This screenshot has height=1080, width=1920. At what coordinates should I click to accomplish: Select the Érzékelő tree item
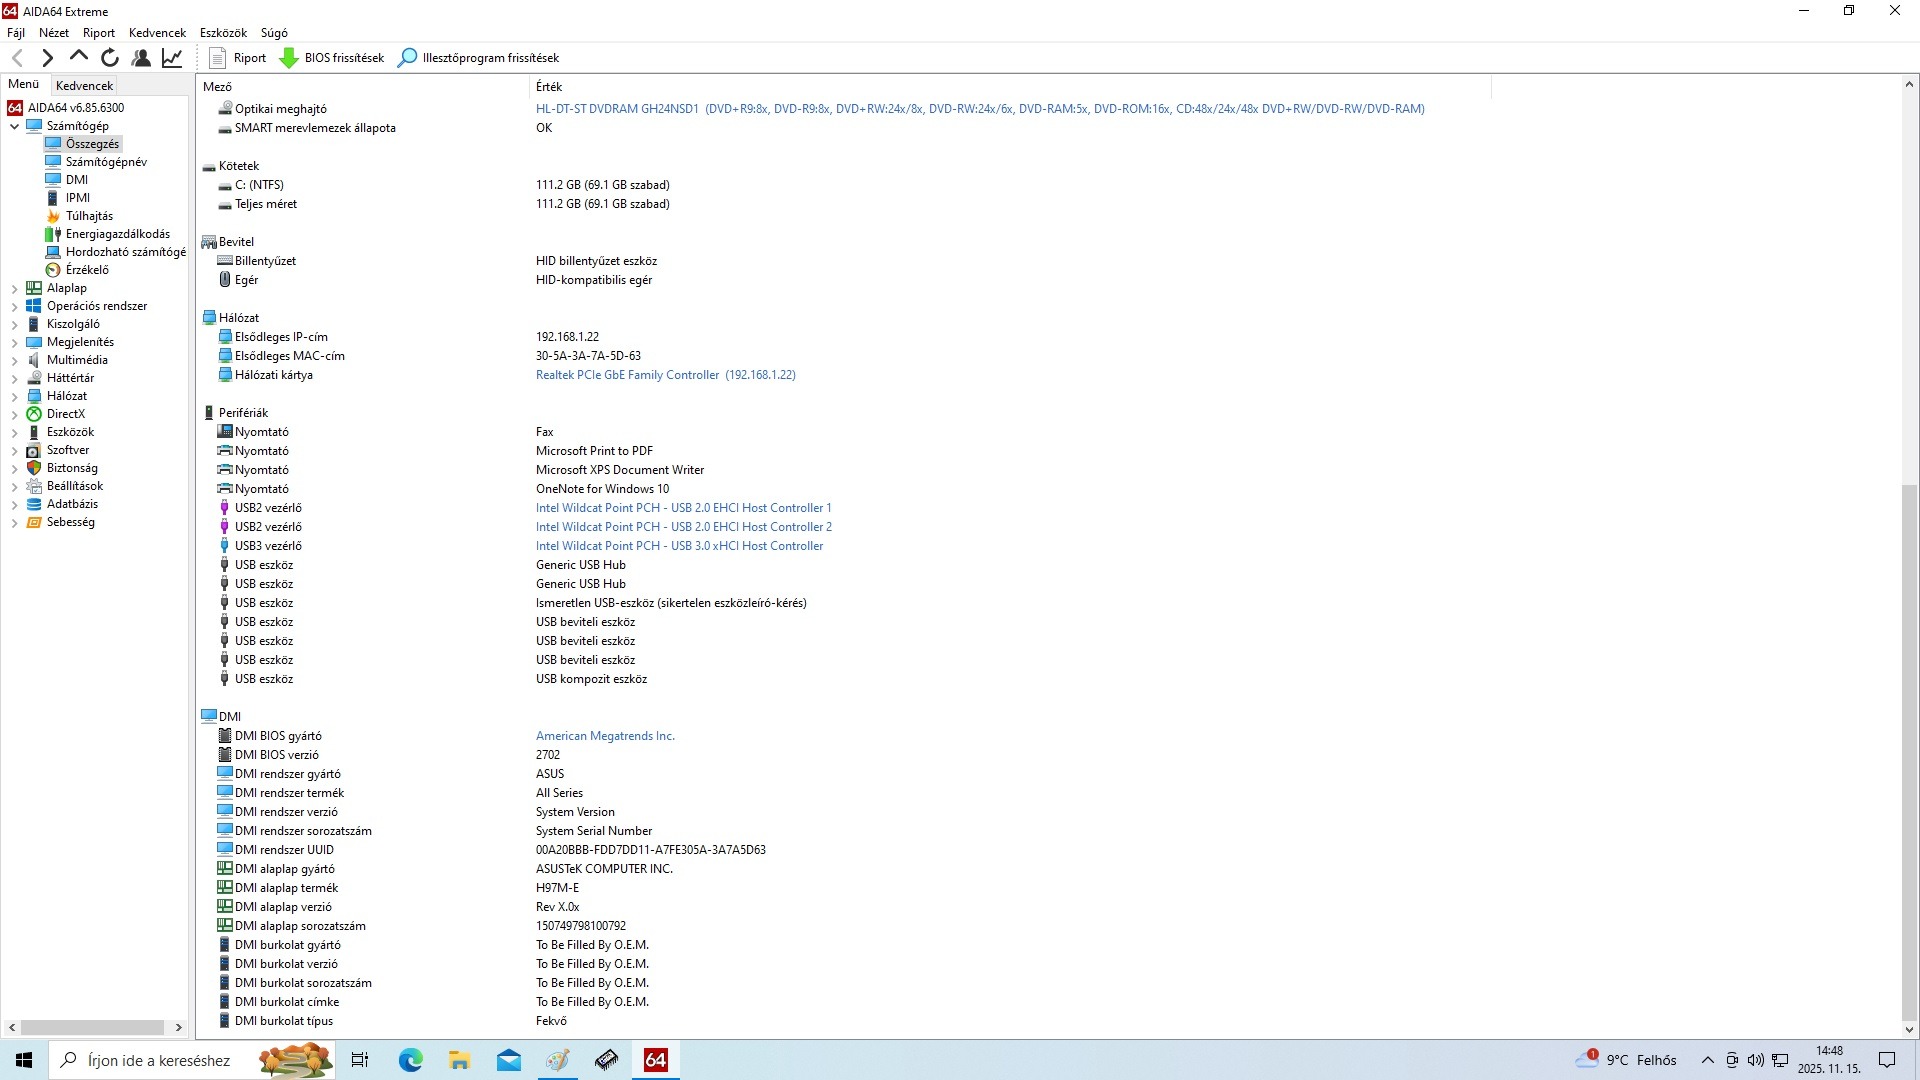coord(87,270)
